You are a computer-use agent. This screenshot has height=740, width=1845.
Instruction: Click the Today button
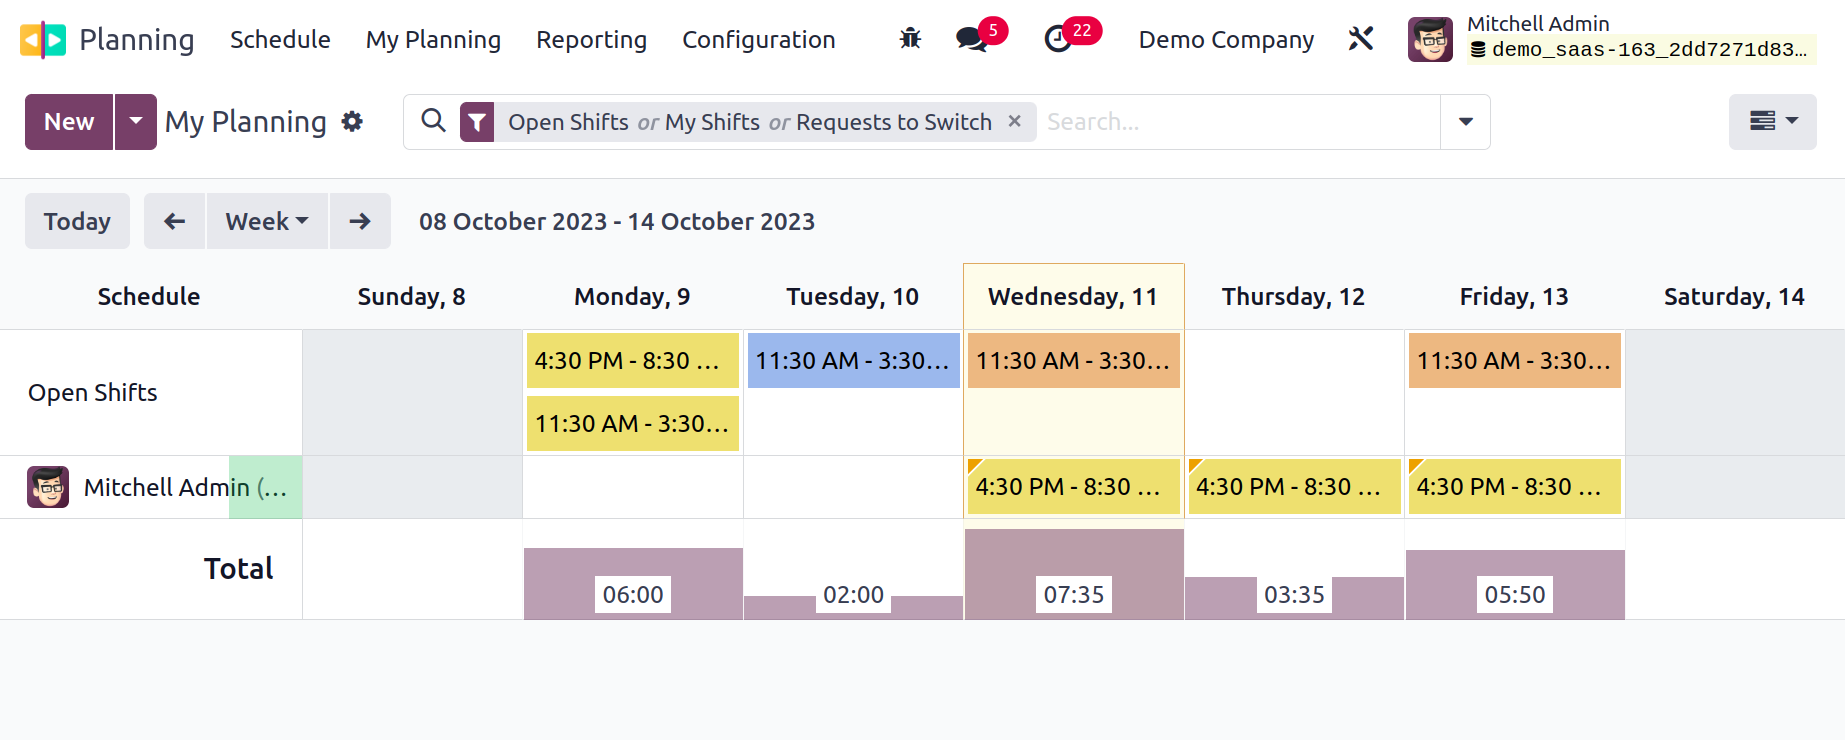click(x=77, y=221)
